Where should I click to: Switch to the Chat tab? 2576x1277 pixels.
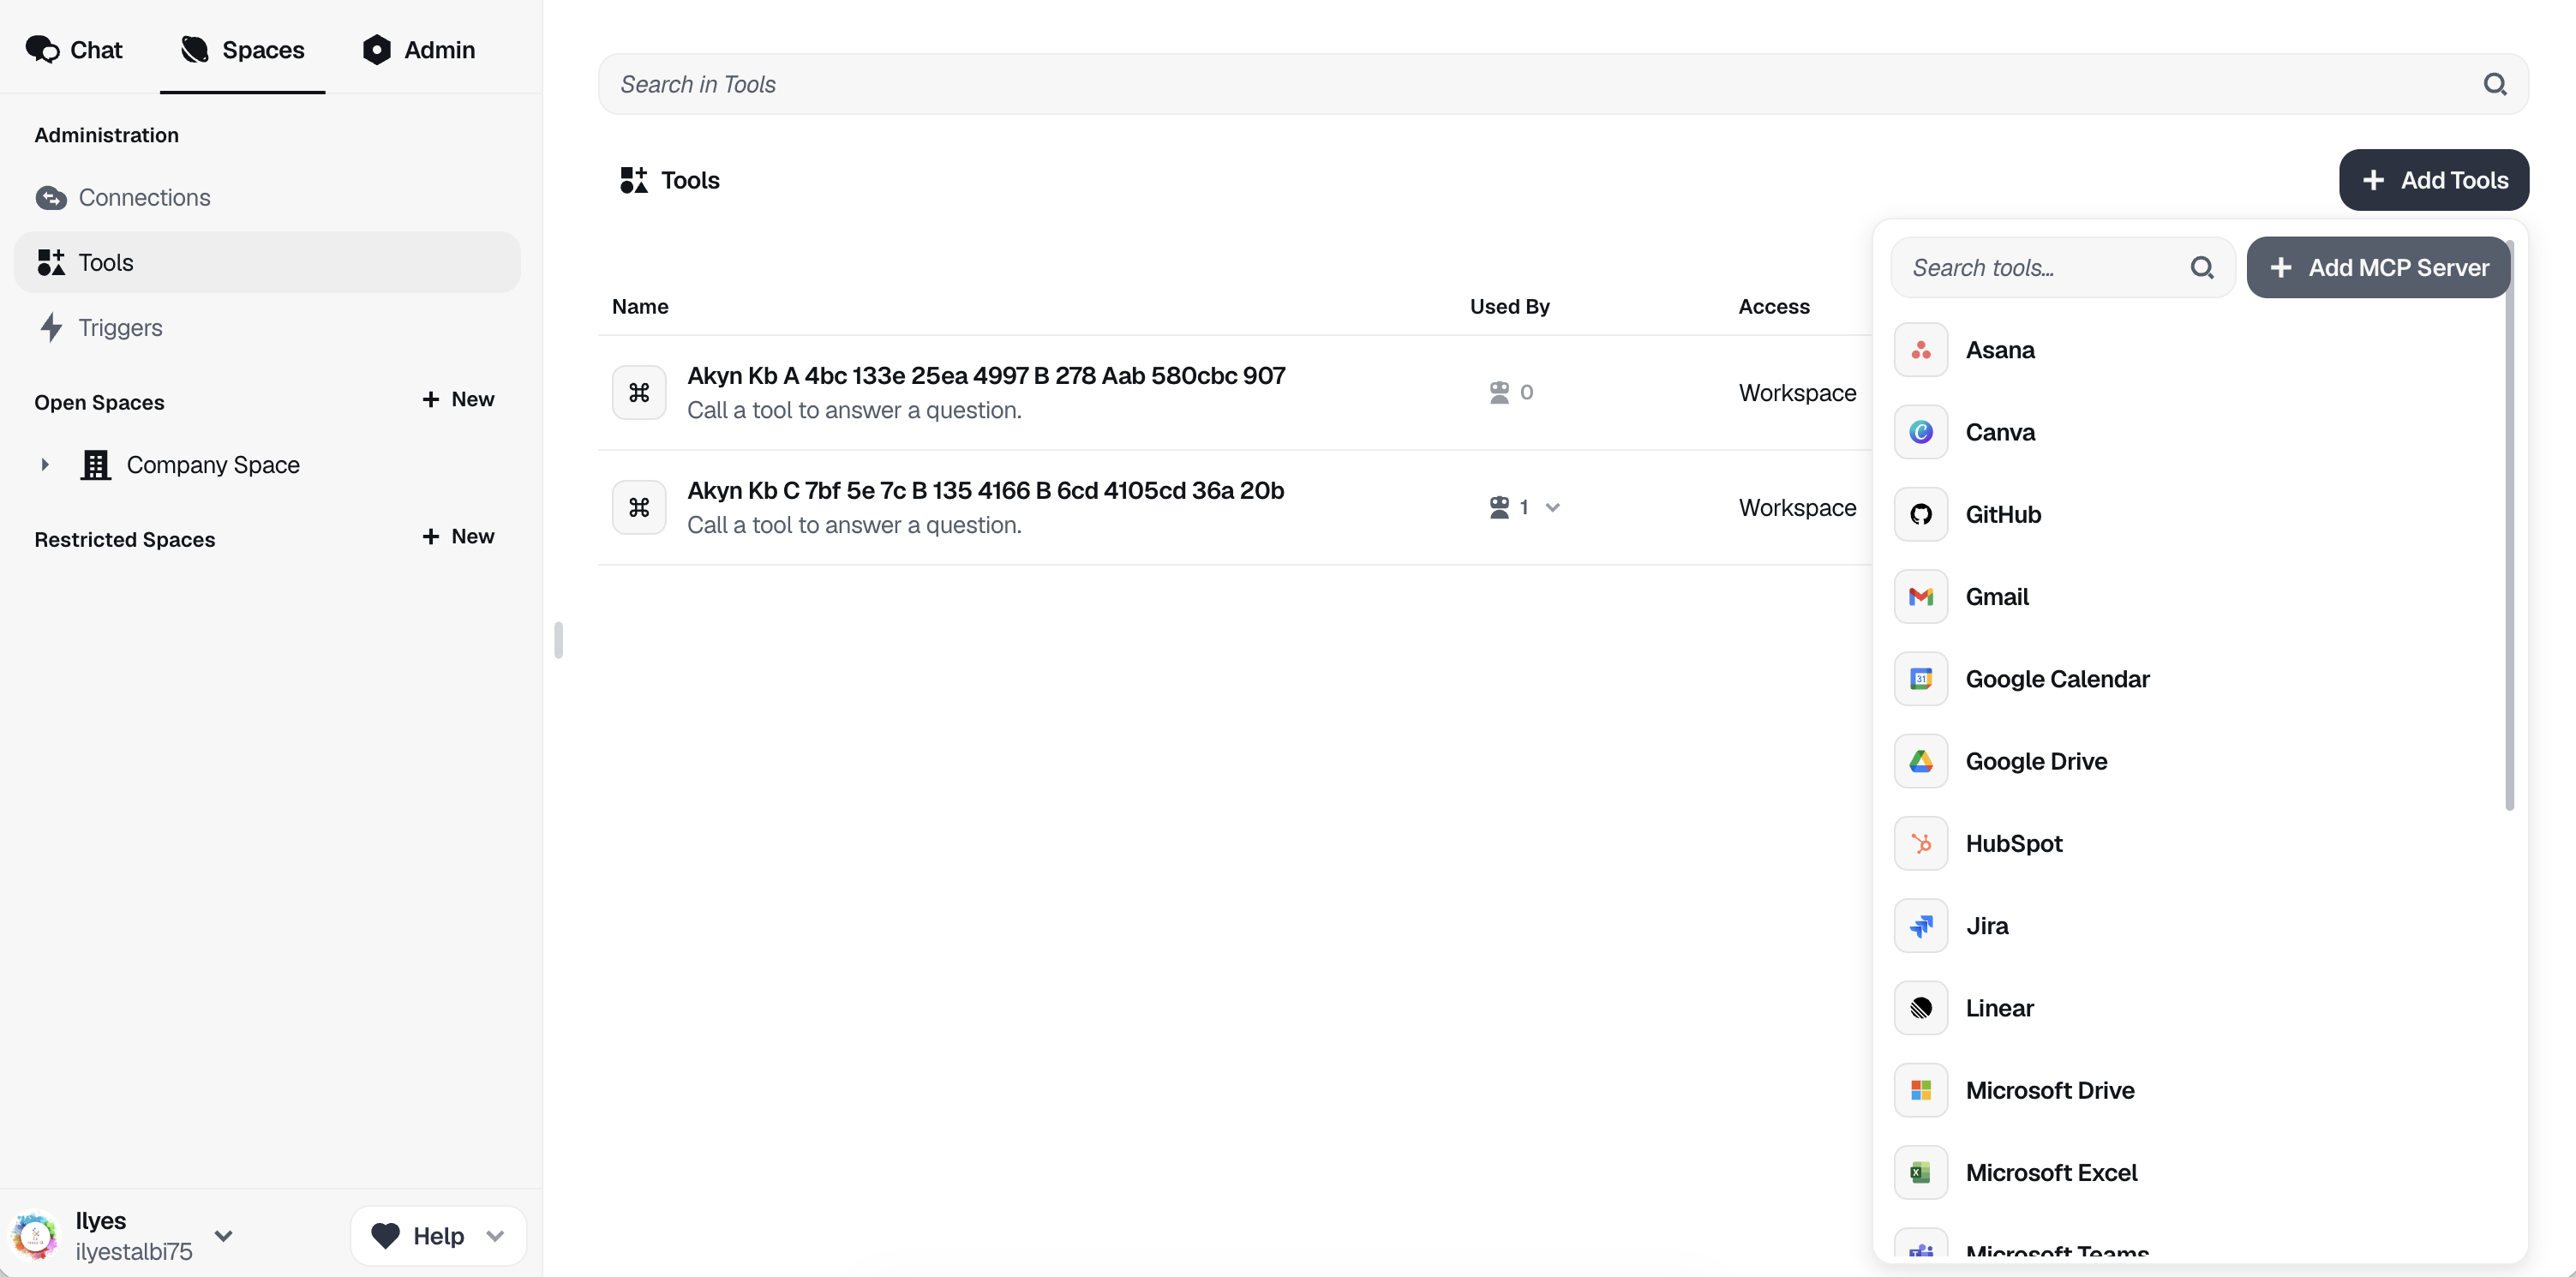pyautogui.click(x=74, y=49)
